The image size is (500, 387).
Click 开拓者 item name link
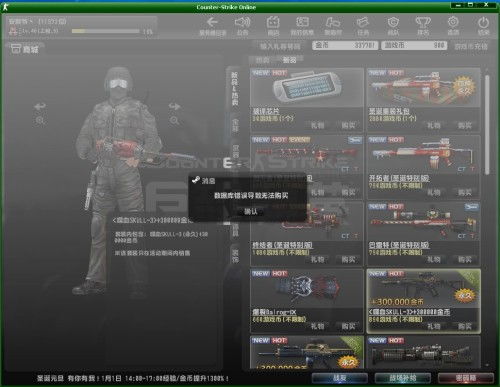click(x=399, y=178)
